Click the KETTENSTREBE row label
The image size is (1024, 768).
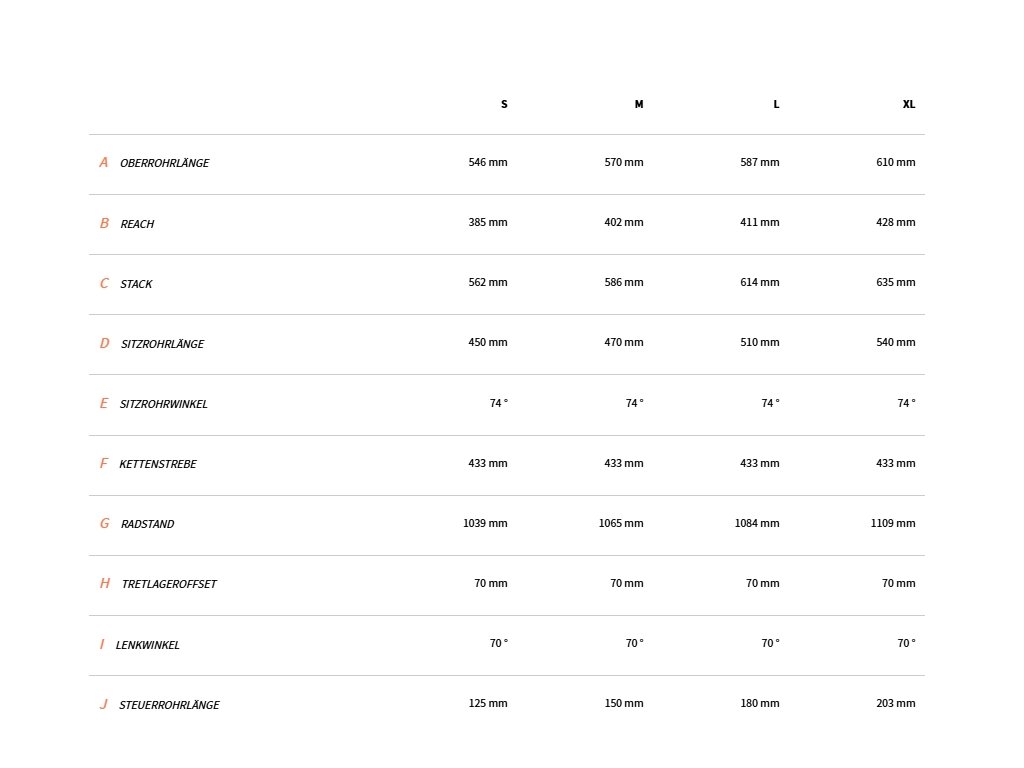coord(157,464)
